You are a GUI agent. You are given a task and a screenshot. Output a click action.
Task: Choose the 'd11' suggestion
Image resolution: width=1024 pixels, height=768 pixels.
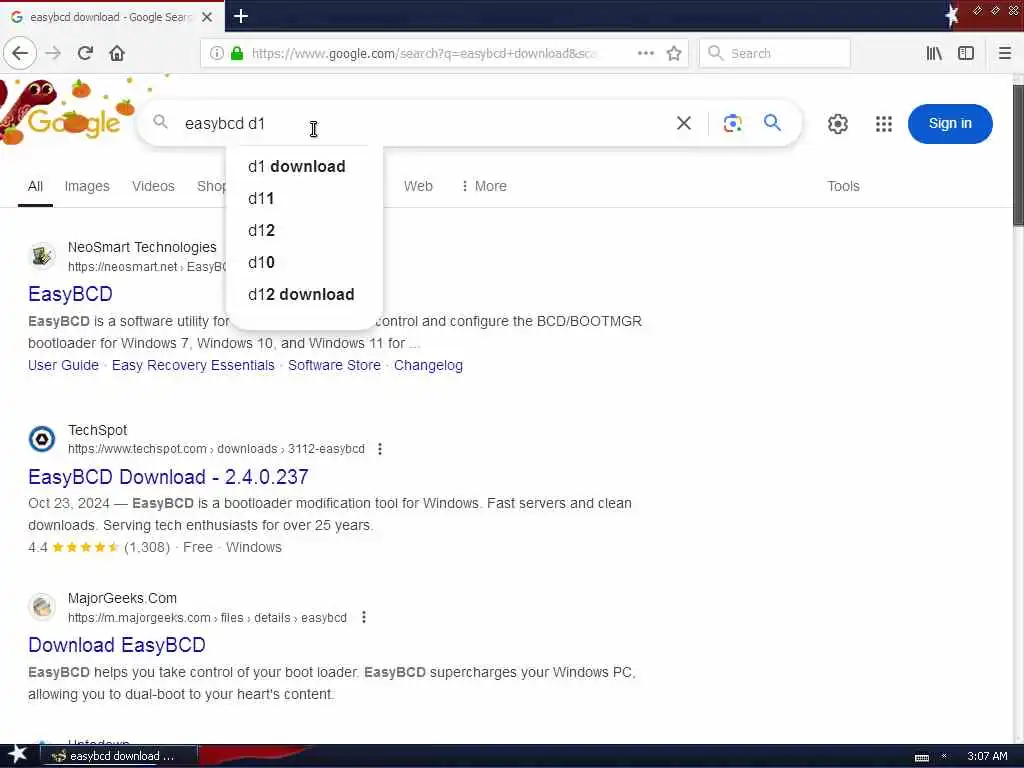[304, 199]
